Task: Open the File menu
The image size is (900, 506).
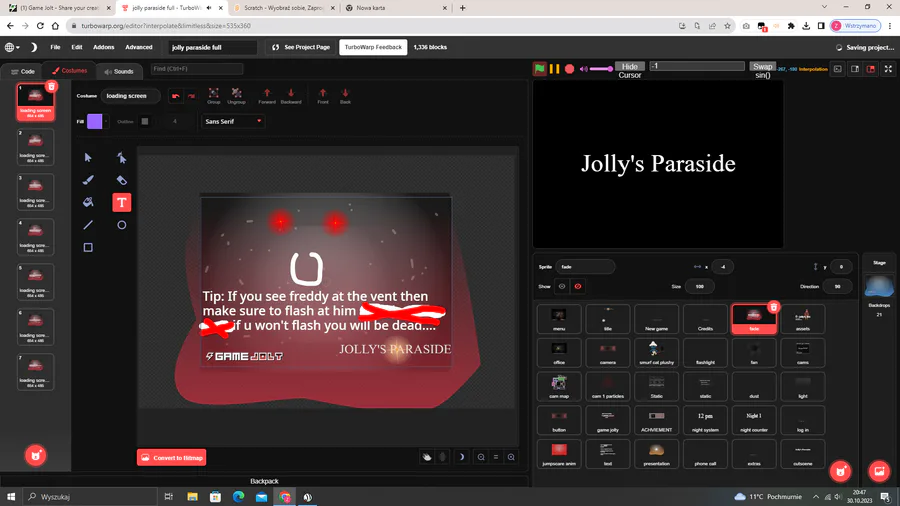Action: [55, 47]
